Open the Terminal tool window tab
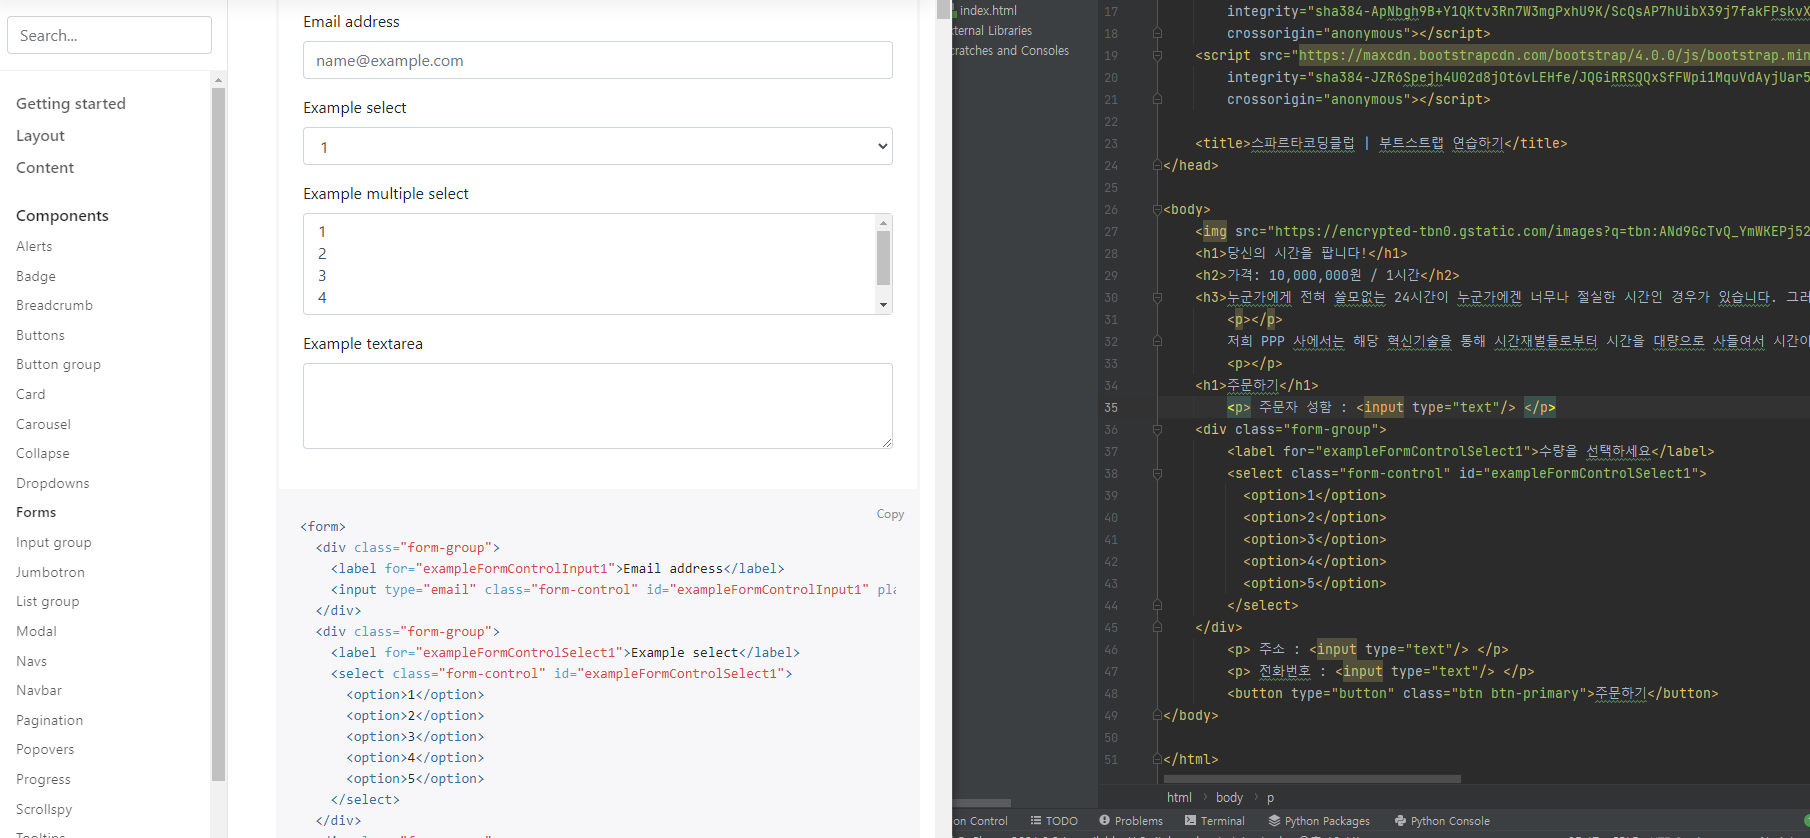Screen dimensions: 1810x838 click(x=1215, y=821)
